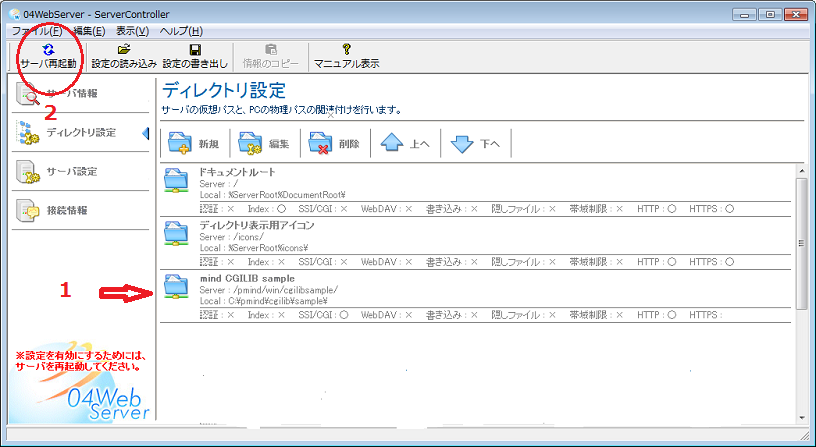816x447 pixels.
Task: Click the サーバ再起動 restart server icon
Action: (46, 48)
